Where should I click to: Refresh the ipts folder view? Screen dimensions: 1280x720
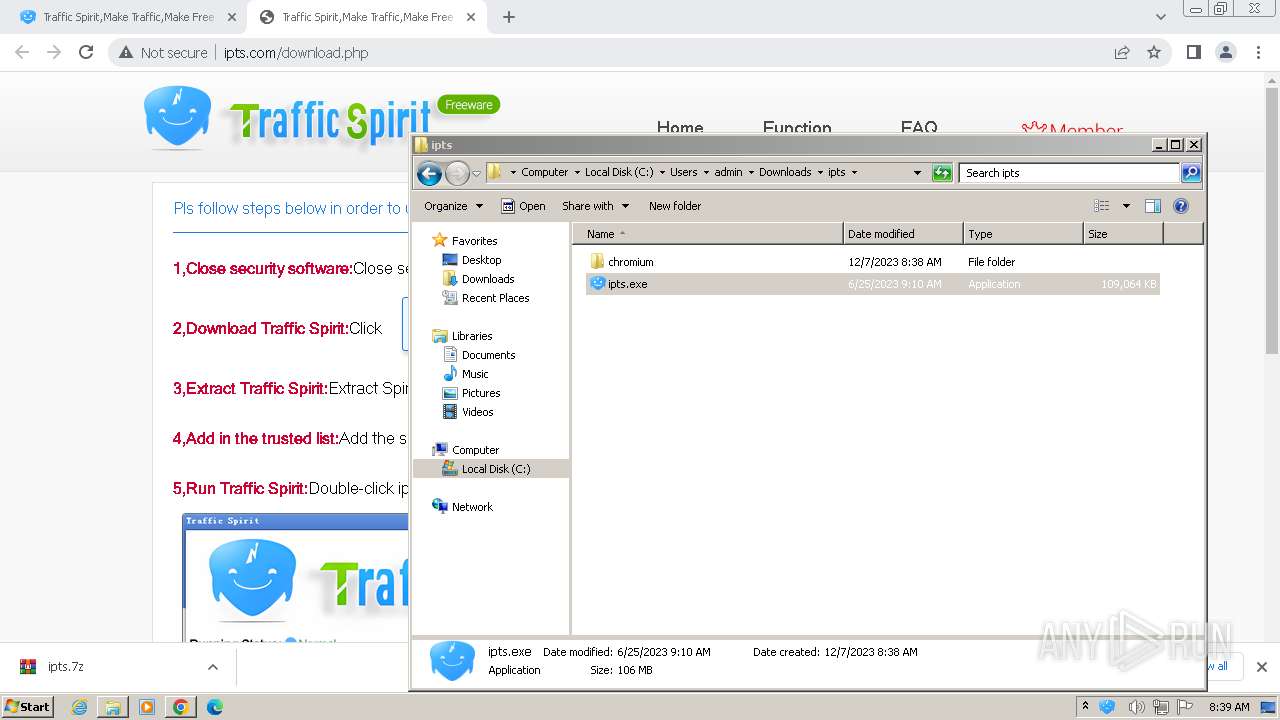942,173
